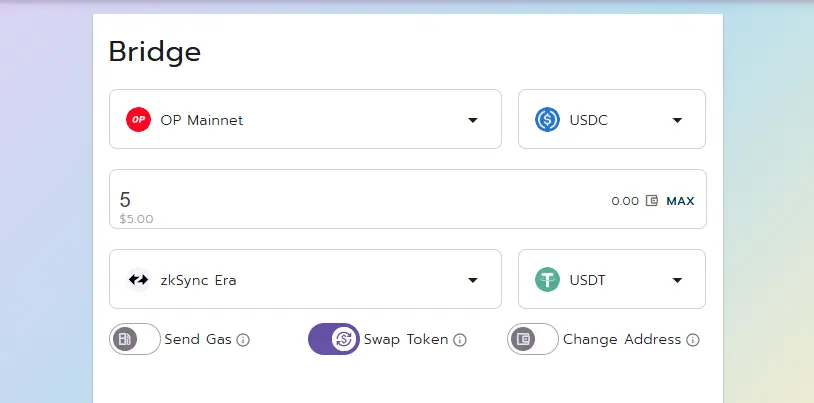Expand the zkSync Era destination chain dropdown
This screenshot has height=403, width=814.
305,279
